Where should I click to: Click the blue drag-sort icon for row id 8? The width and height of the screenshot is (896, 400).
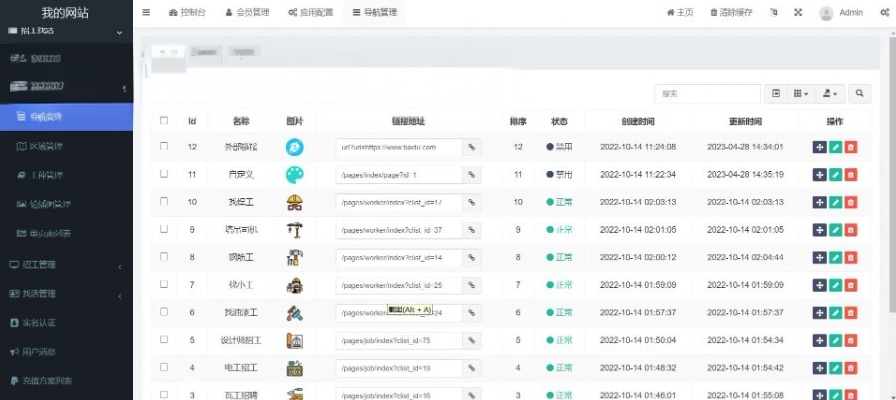coord(819,258)
